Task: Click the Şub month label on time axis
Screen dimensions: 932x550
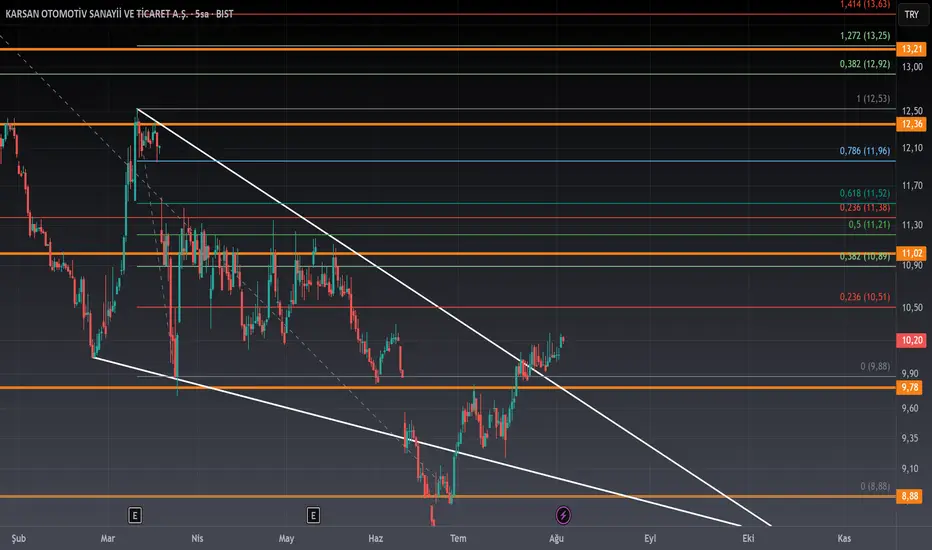Action: [x=18, y=539]
